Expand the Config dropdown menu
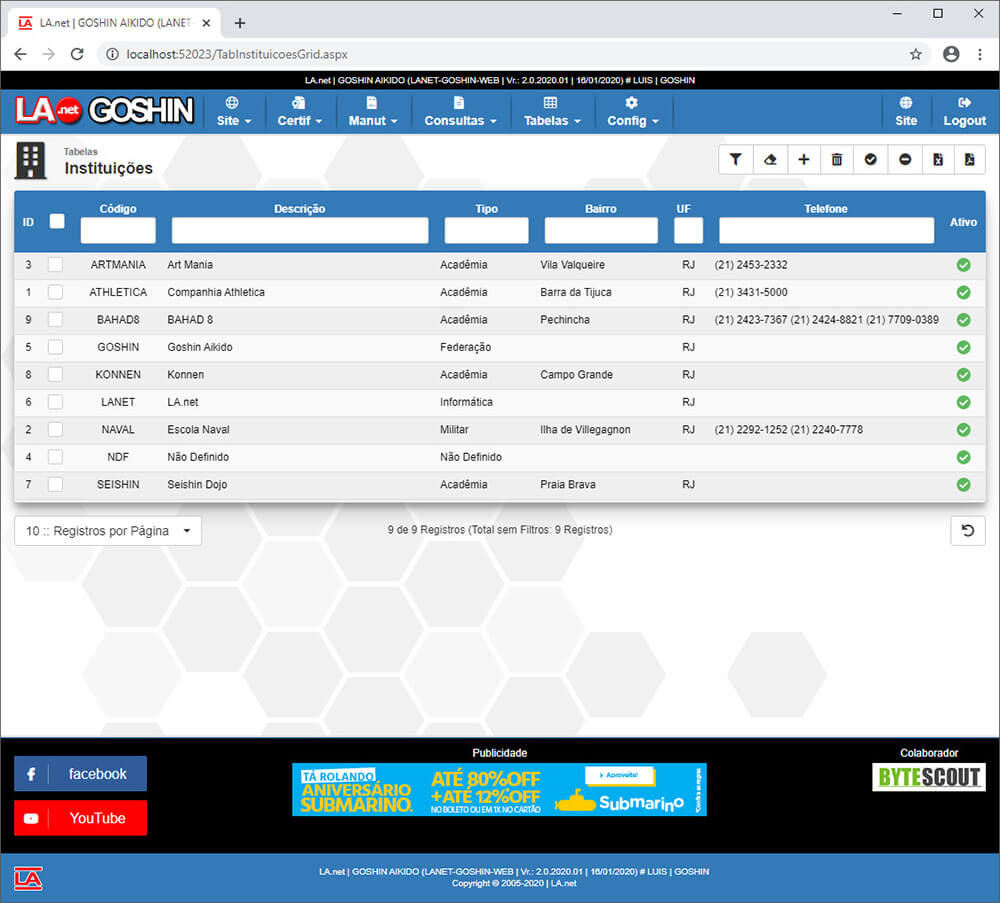Screen dimensions: 1000x903 click(x=632, y=112)
